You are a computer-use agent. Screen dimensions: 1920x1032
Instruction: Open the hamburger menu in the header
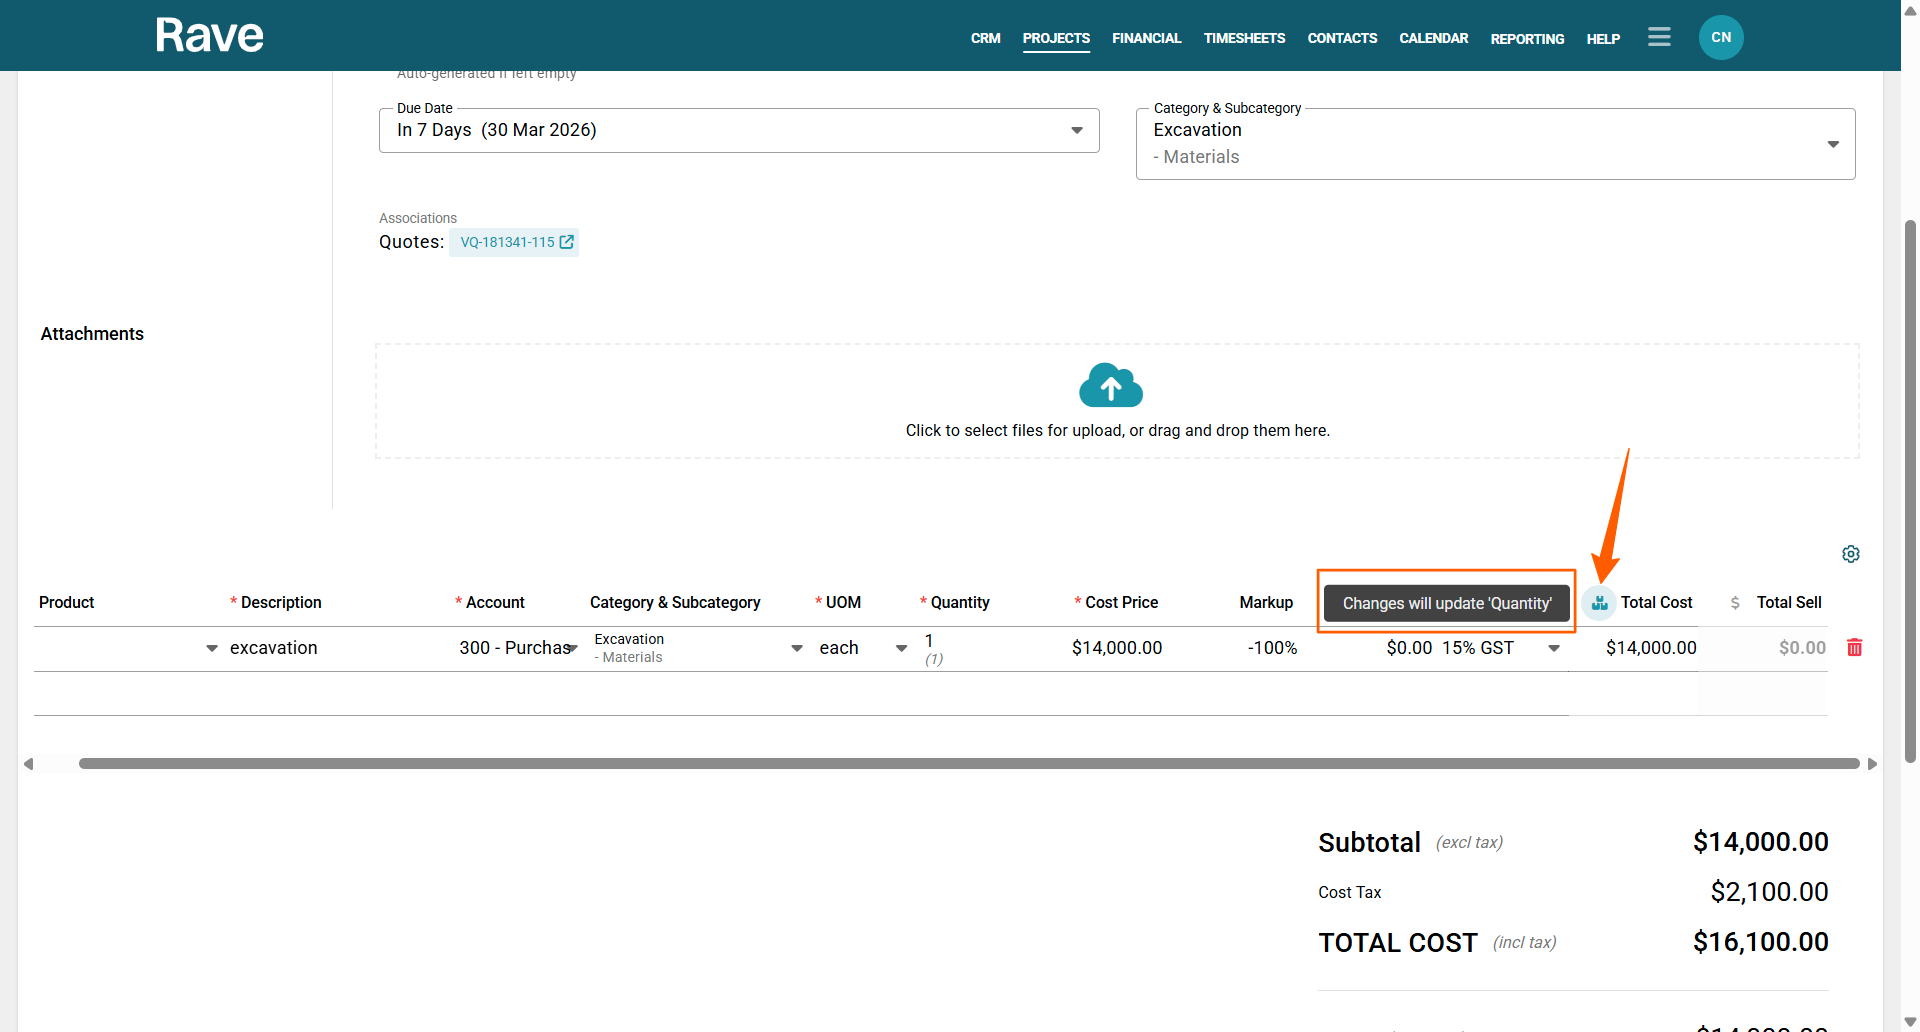point(1659,37)
